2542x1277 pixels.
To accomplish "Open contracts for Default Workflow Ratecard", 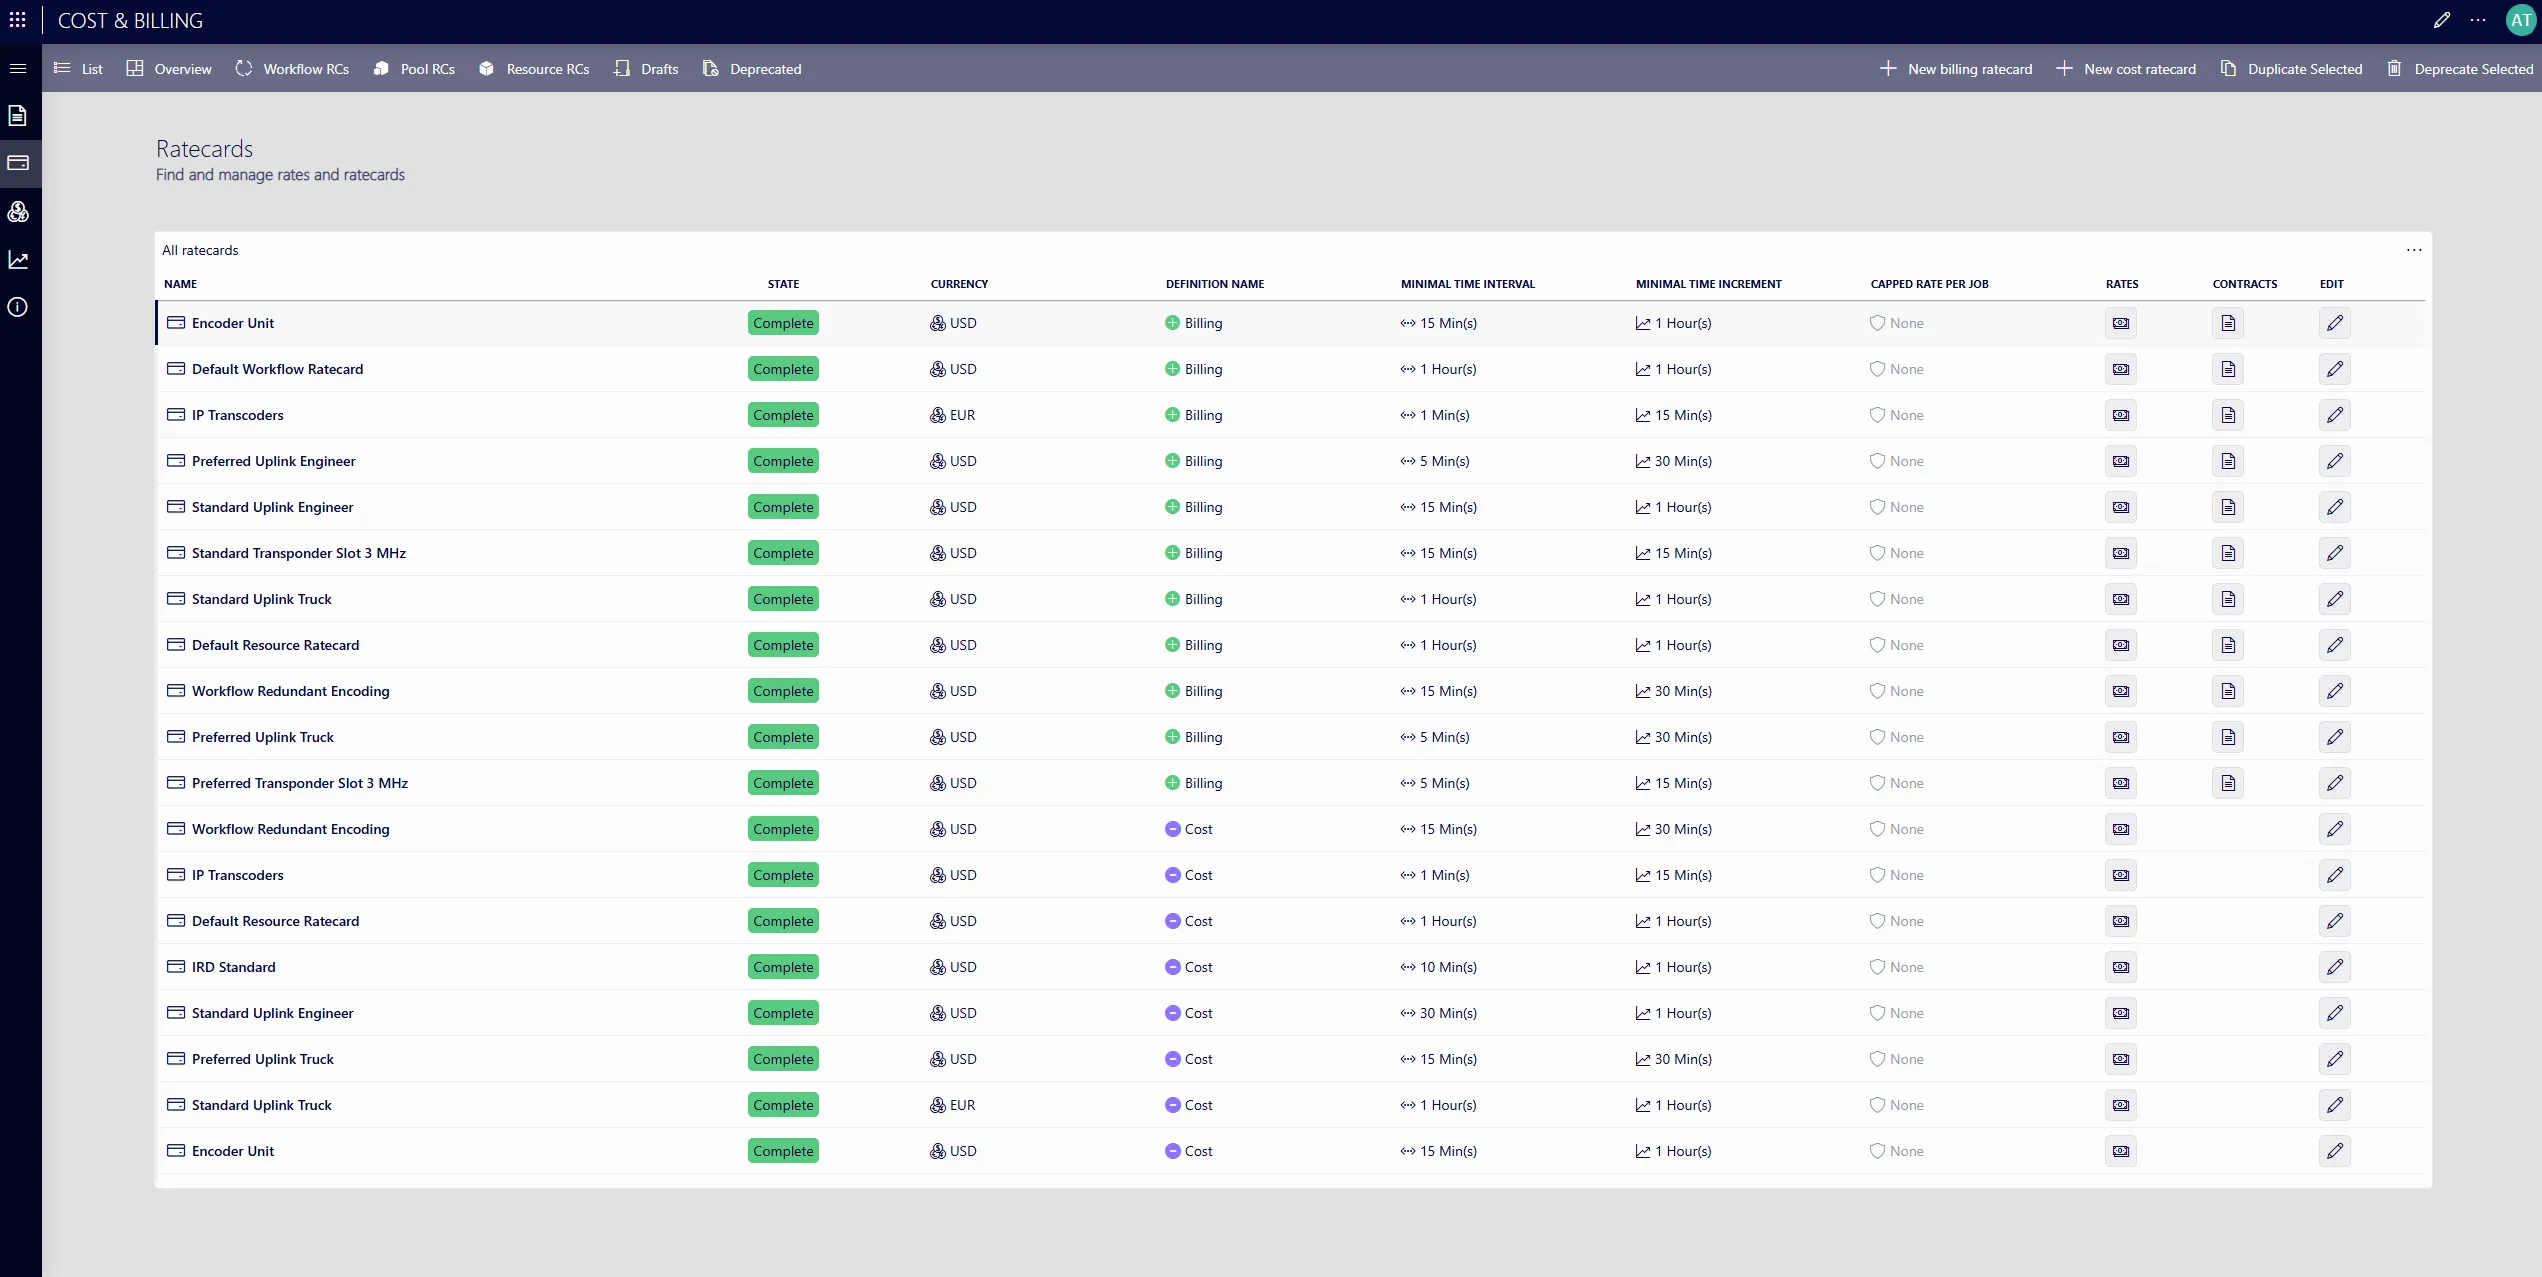I will (2228, 369).
